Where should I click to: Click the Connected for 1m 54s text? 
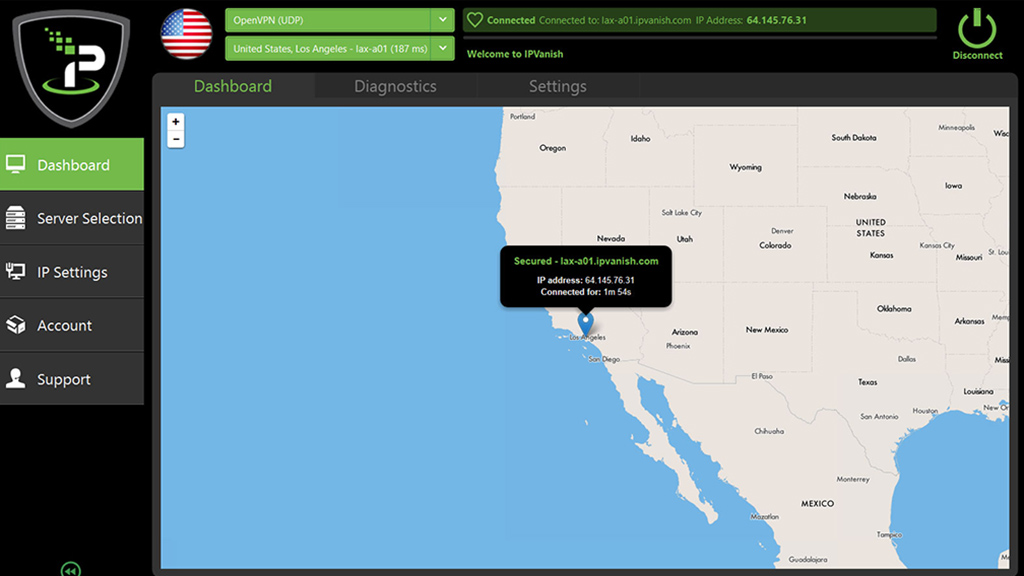[586, 292]
